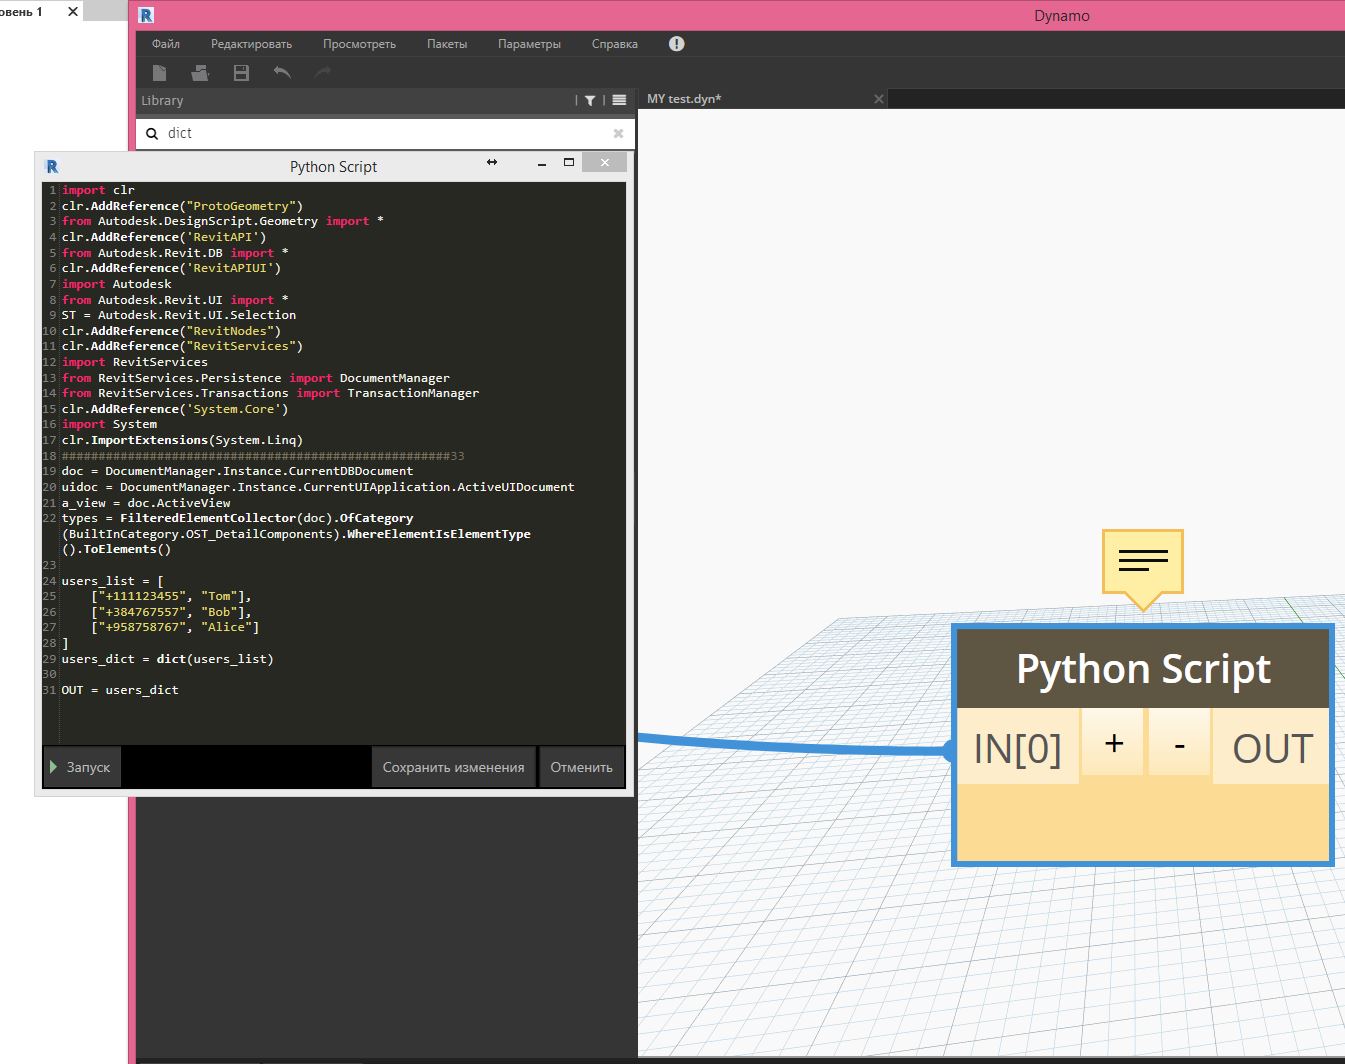Click code line 'OUT = users_dict'
The width and height of the screenshot is (1345, 1064).
[x=120, y=690]
